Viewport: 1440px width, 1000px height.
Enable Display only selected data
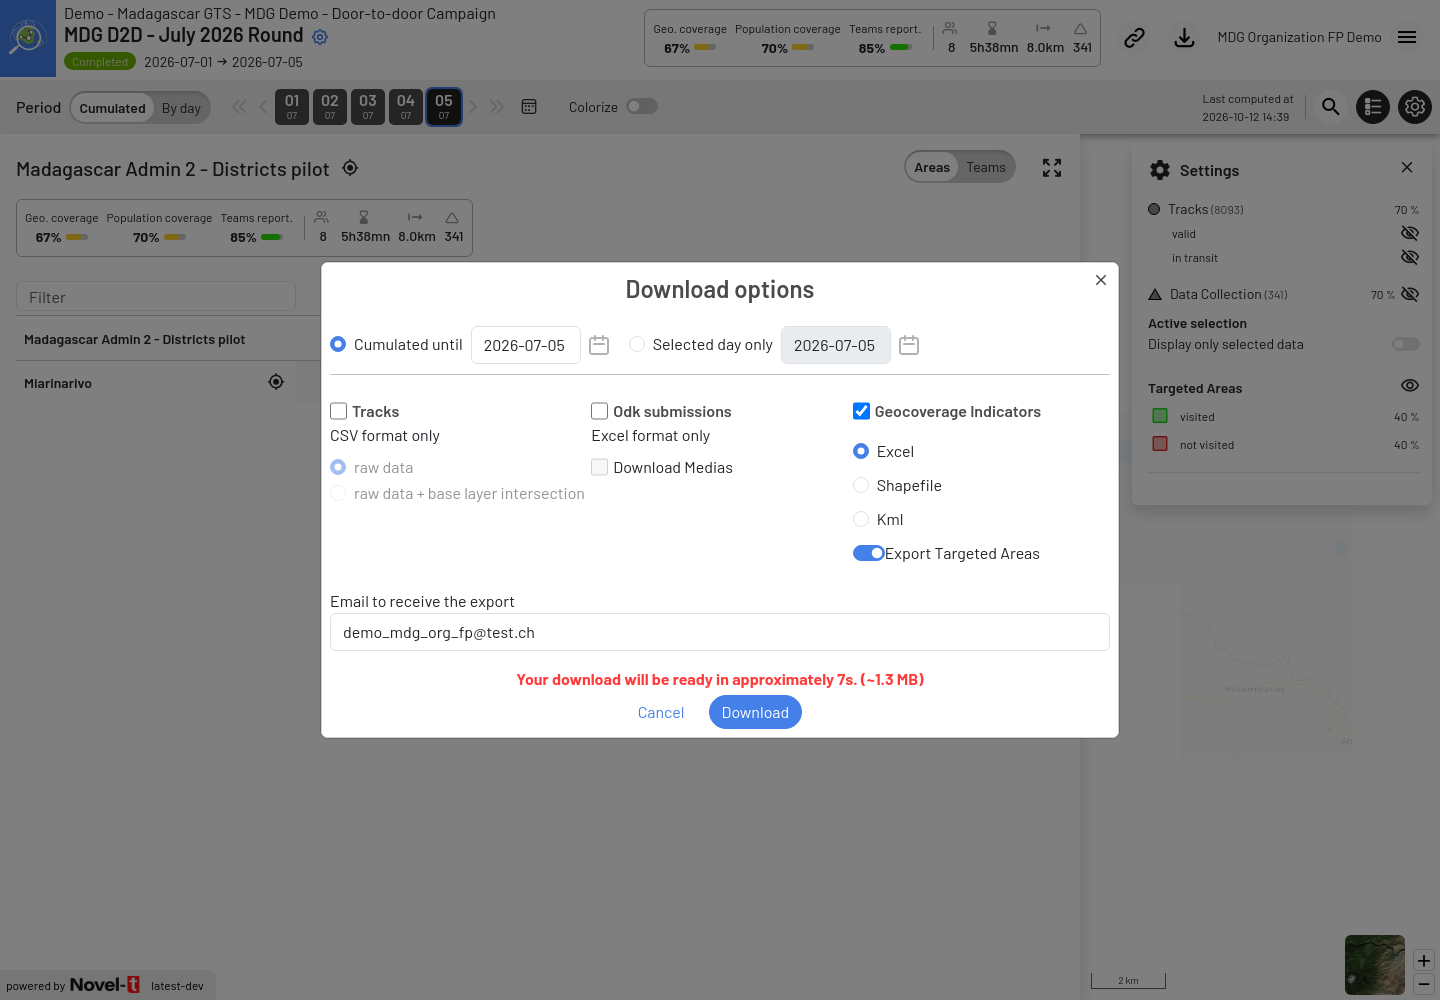click(1406, 344)
